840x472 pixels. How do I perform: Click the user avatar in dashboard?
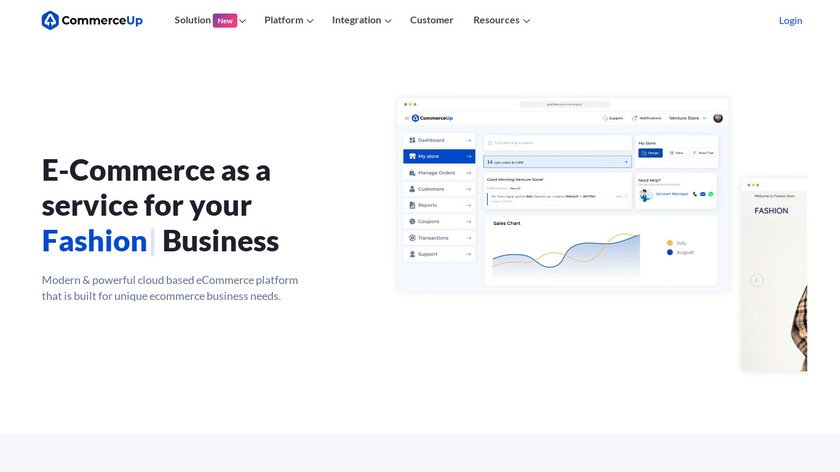(x=718, y=118)
